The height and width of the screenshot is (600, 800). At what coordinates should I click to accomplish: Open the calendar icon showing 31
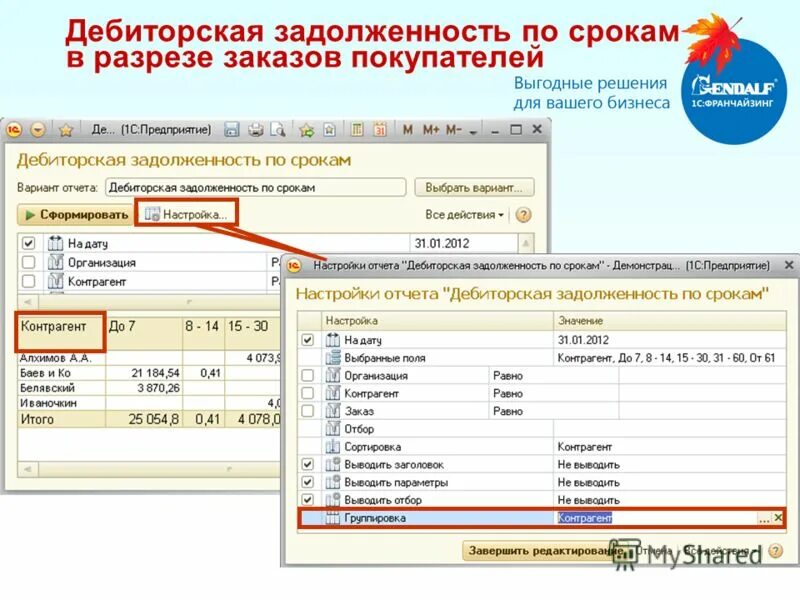[380, 130]
